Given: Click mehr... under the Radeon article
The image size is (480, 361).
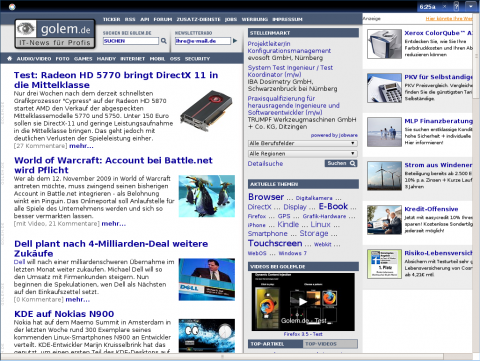Looking at the screenshot, I should coord(81,146).
